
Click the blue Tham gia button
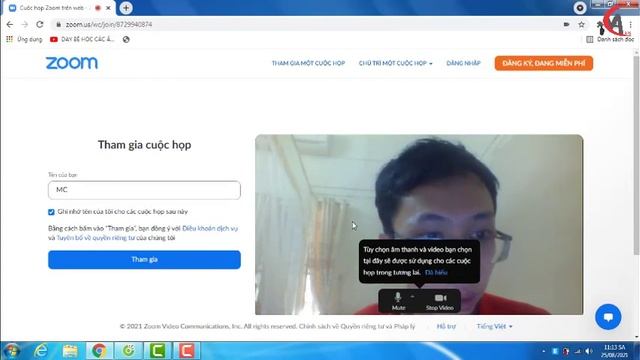point(144,260)
